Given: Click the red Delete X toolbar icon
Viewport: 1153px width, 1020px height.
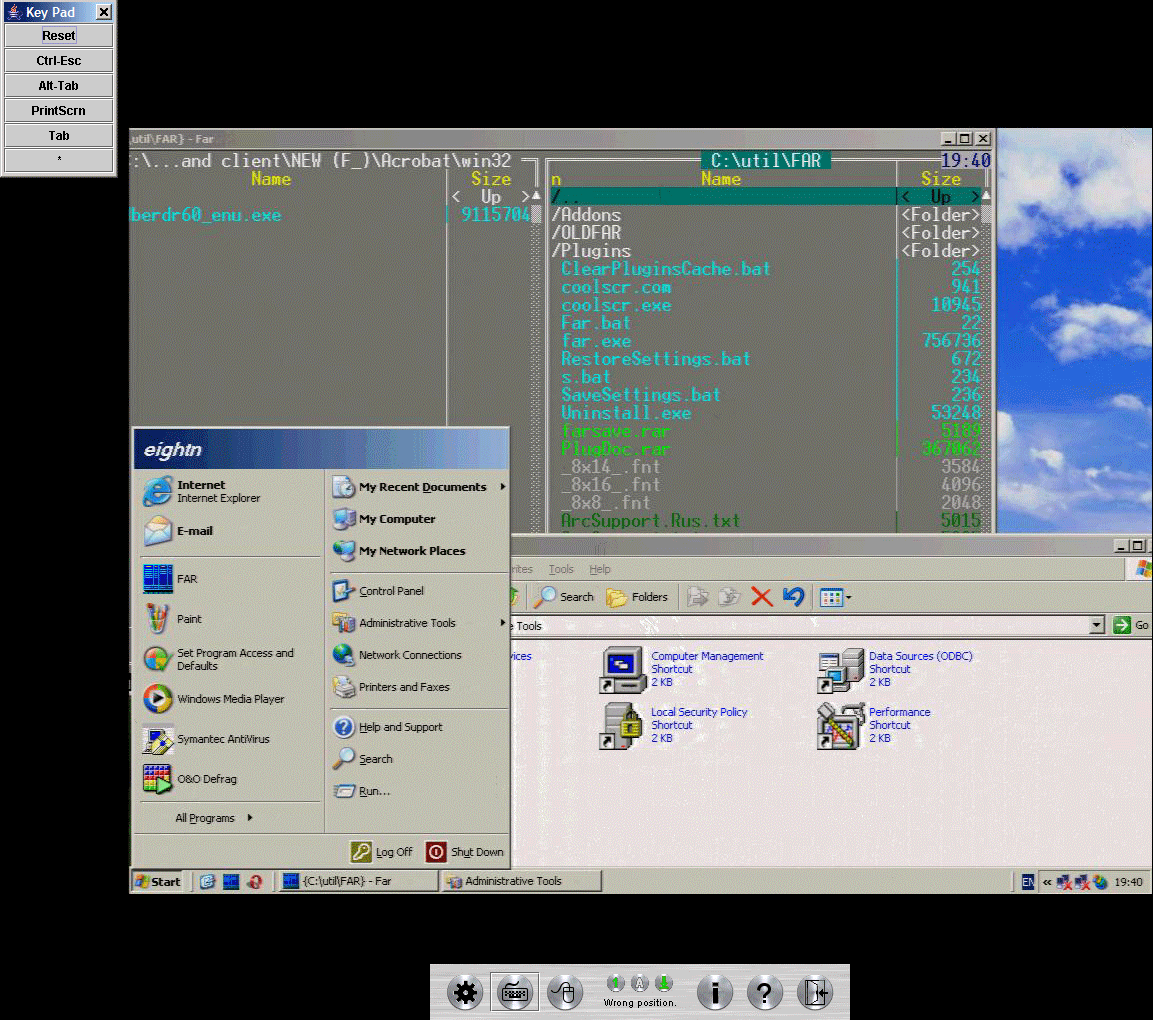Looking at the screenshot, I should (x=761, y=597).
